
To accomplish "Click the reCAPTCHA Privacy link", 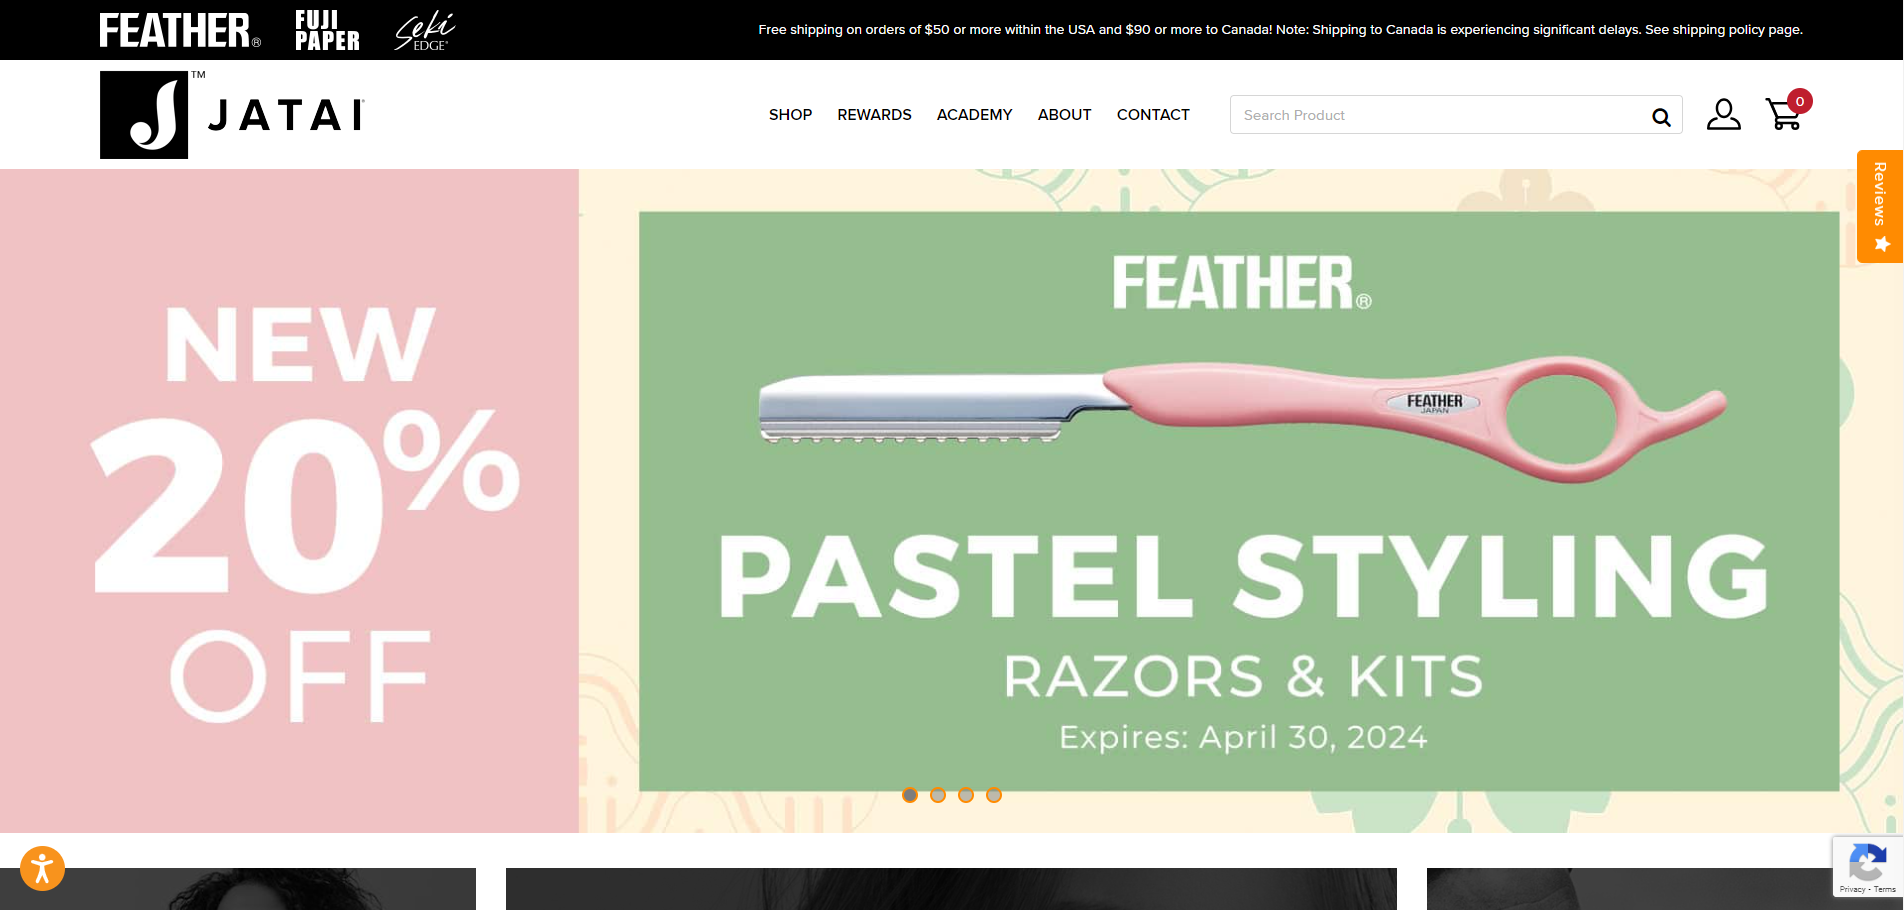I will [x=1852, y=889].
